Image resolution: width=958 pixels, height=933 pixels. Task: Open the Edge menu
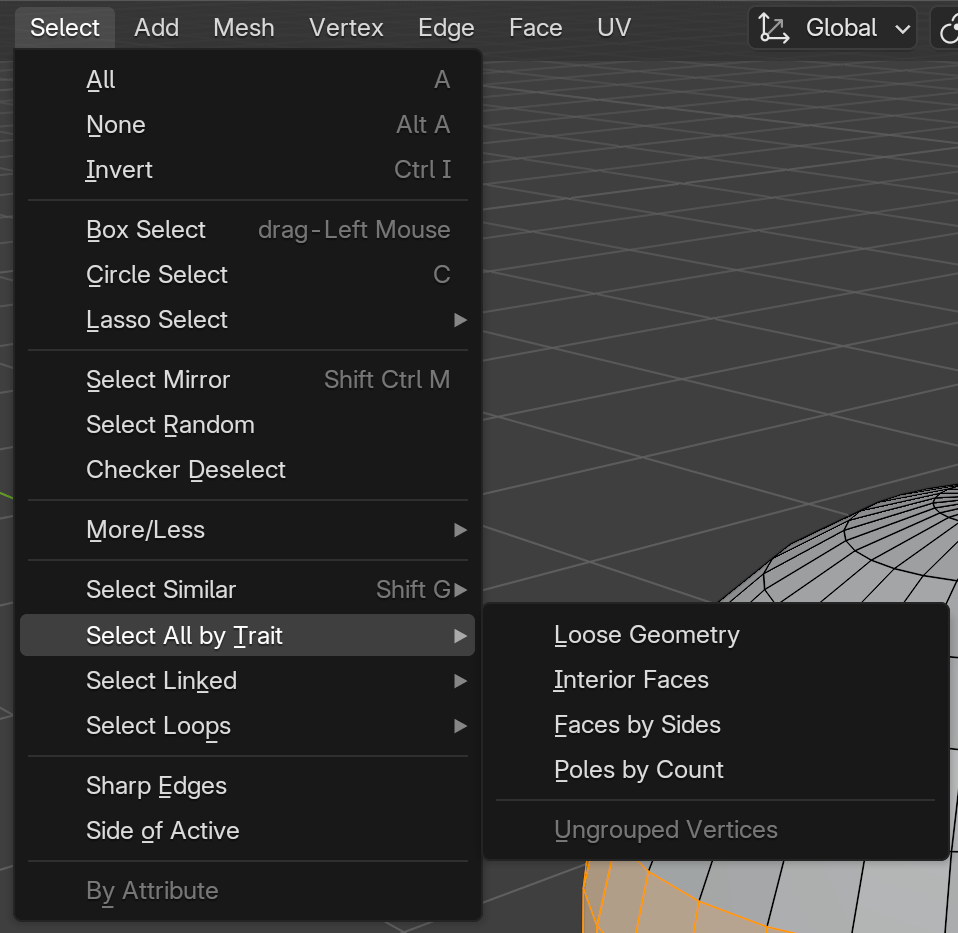pyautogui.click(x=446, y=27)
